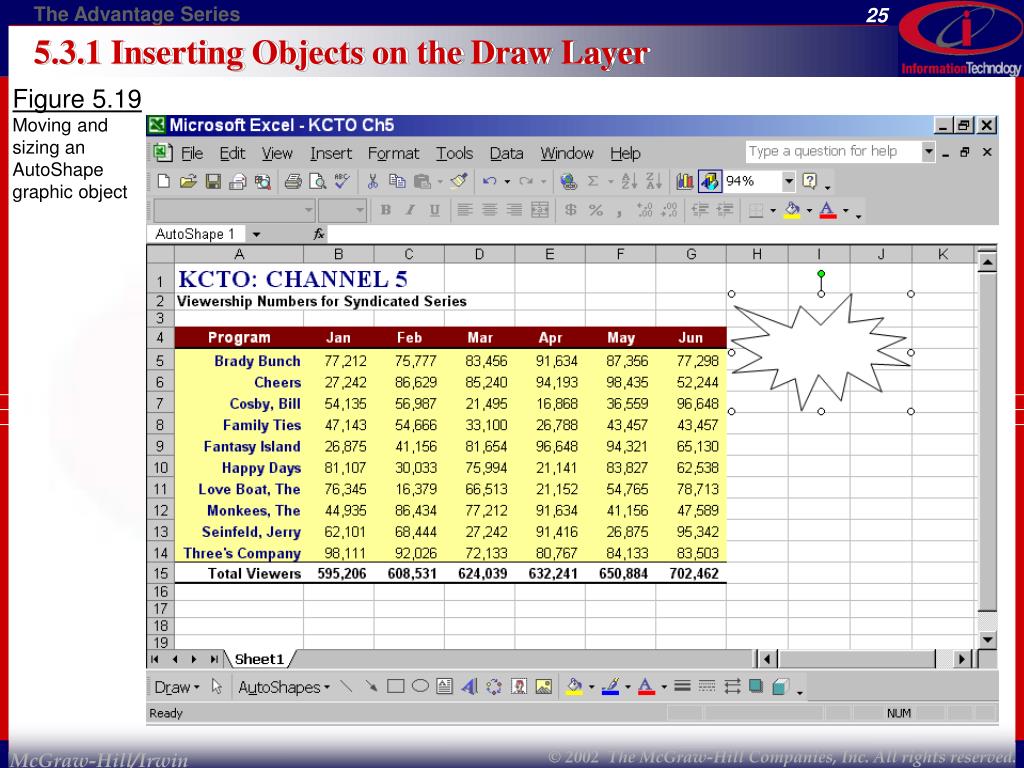Click the Type a question for help box

(x=833, y=152)
